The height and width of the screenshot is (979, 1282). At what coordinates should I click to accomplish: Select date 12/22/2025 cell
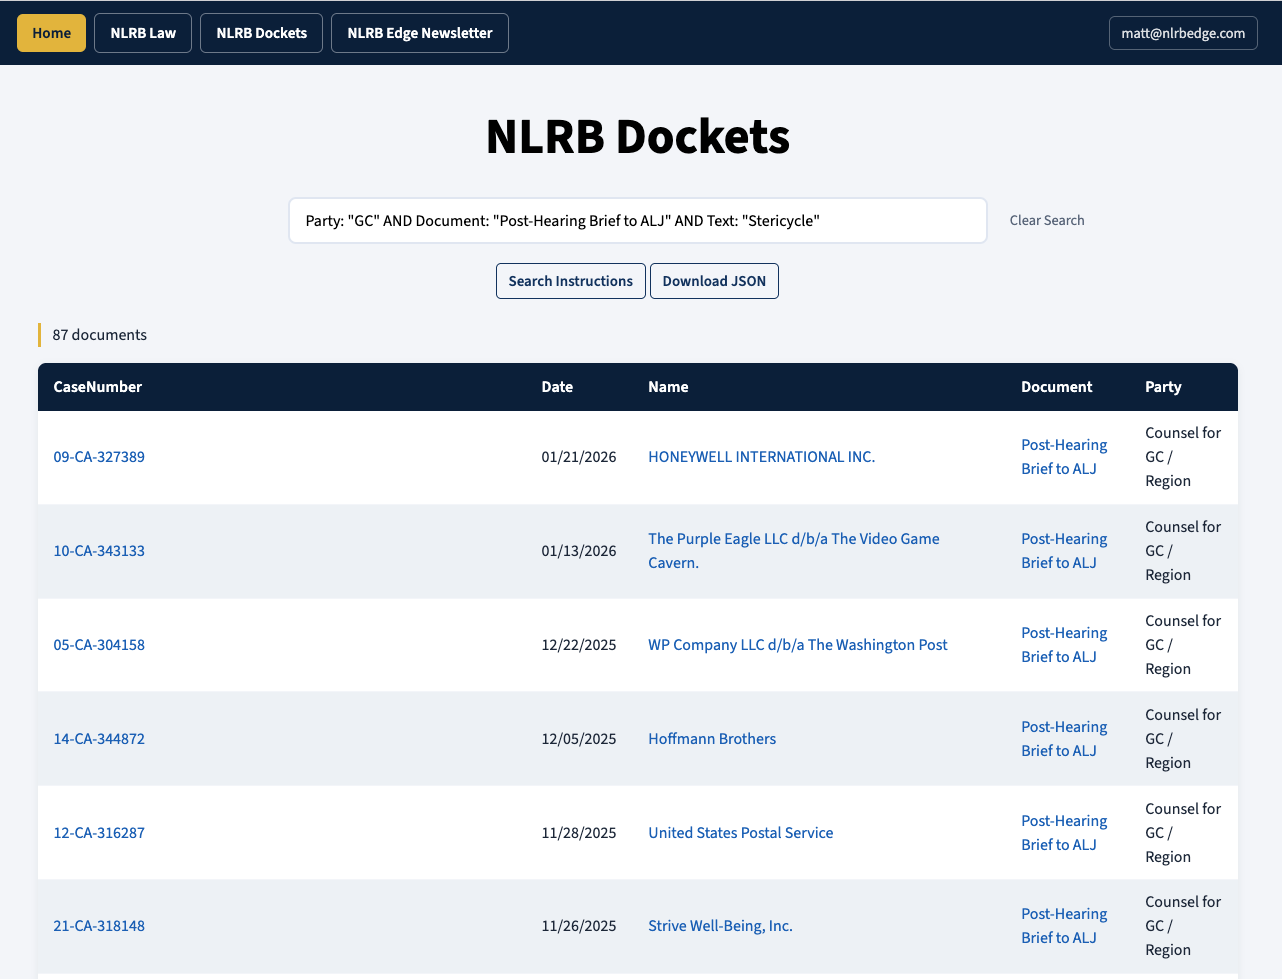click(579, 645)
